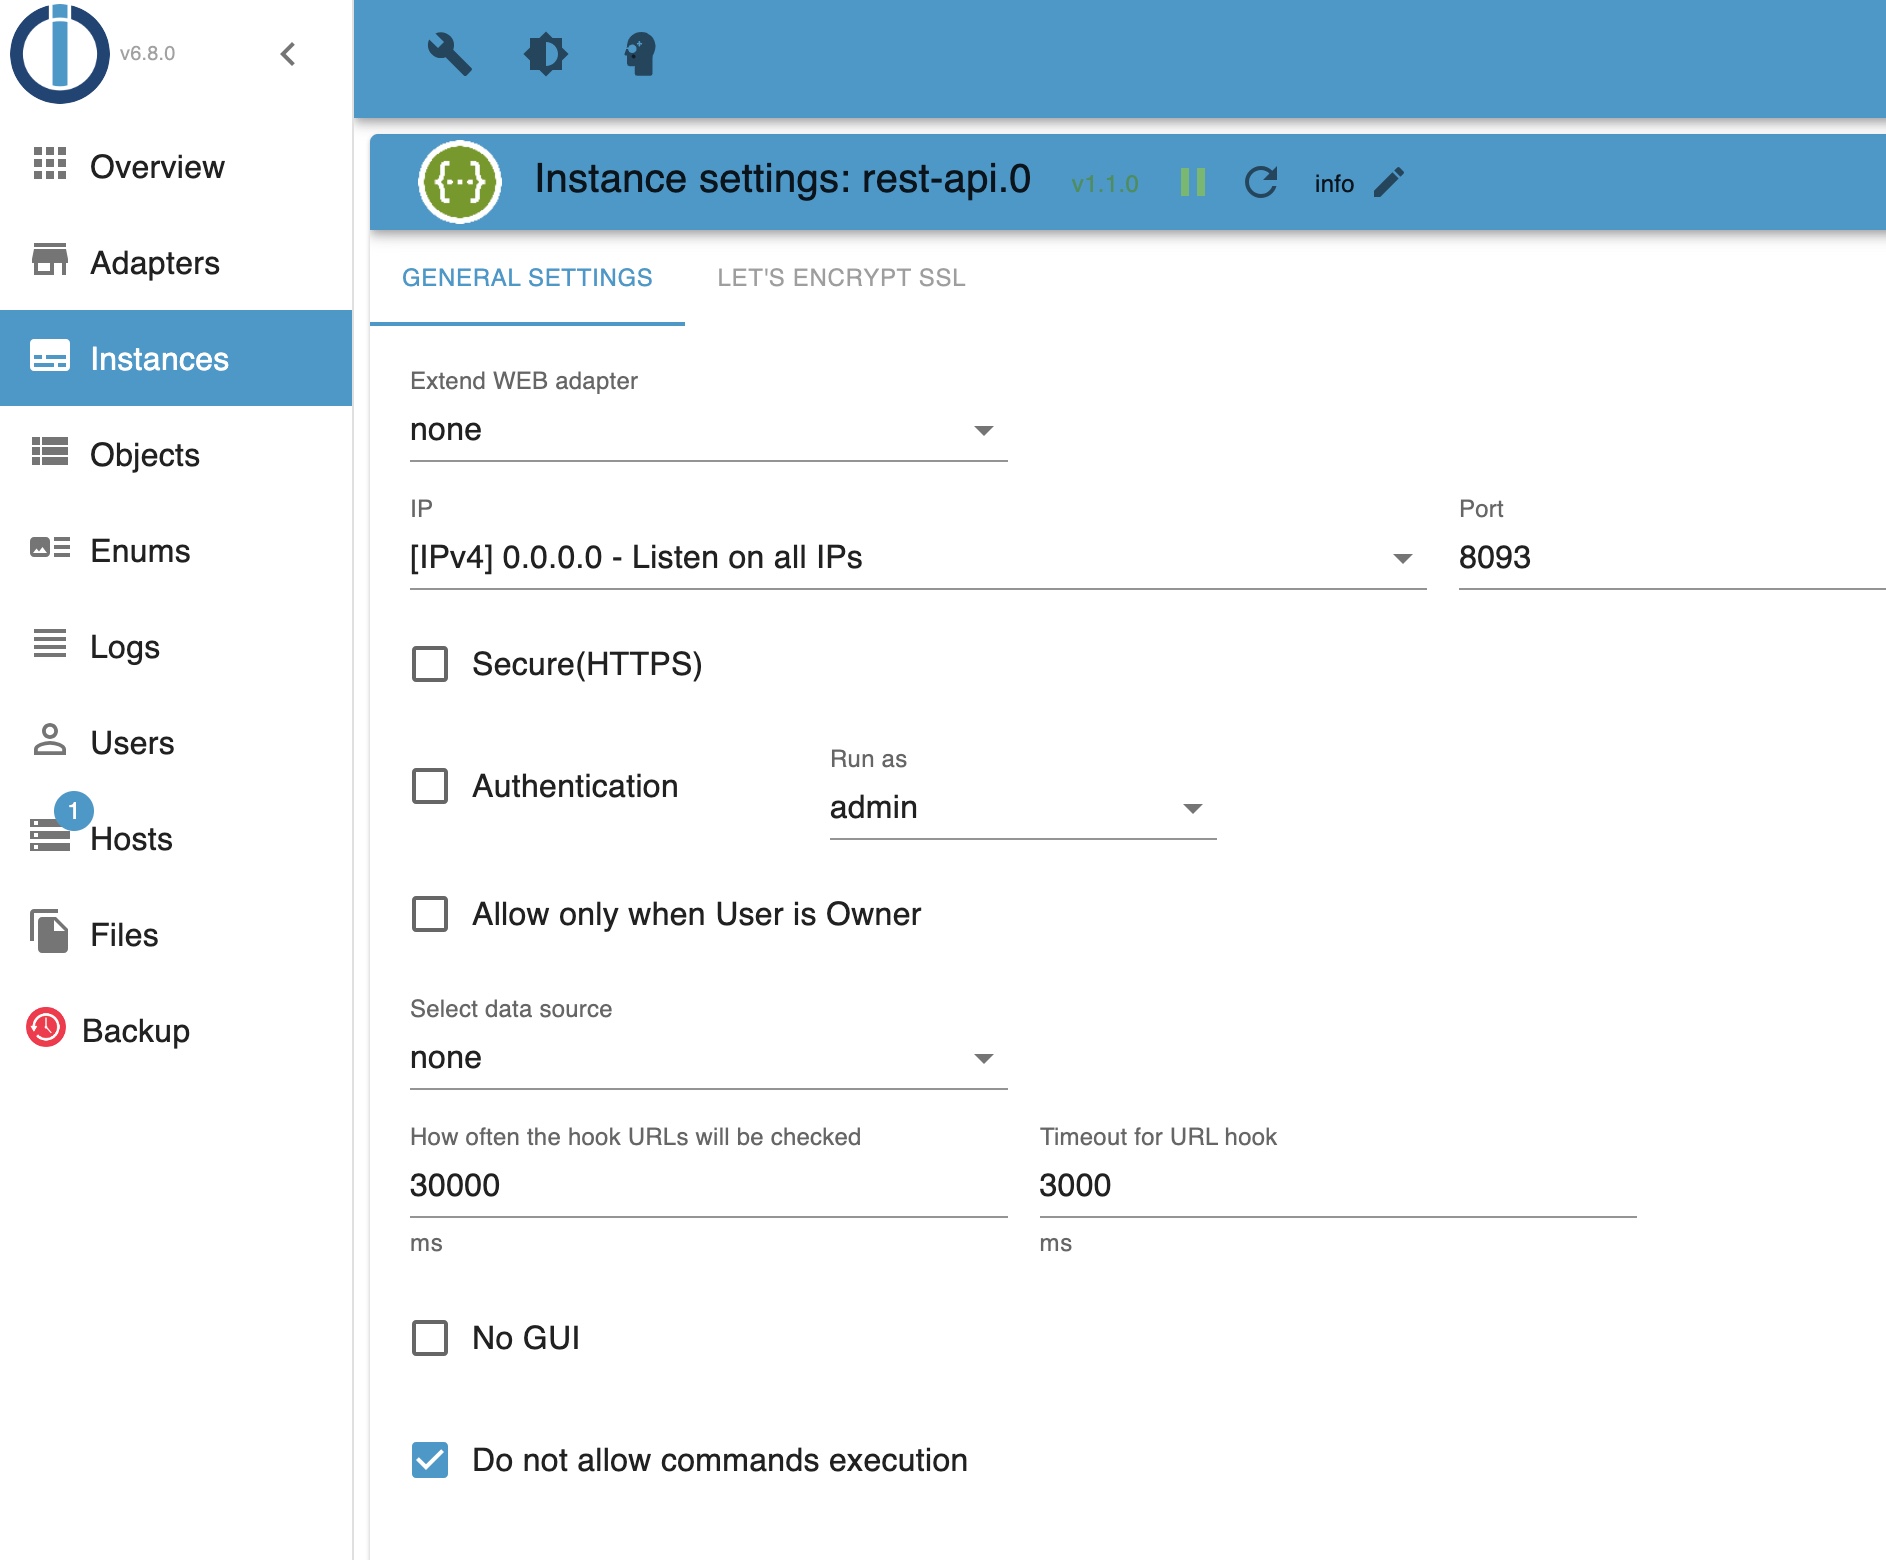1886x1560 pixels.
Task: Click the expert mode head icon
Action: (x=640, y=54)
